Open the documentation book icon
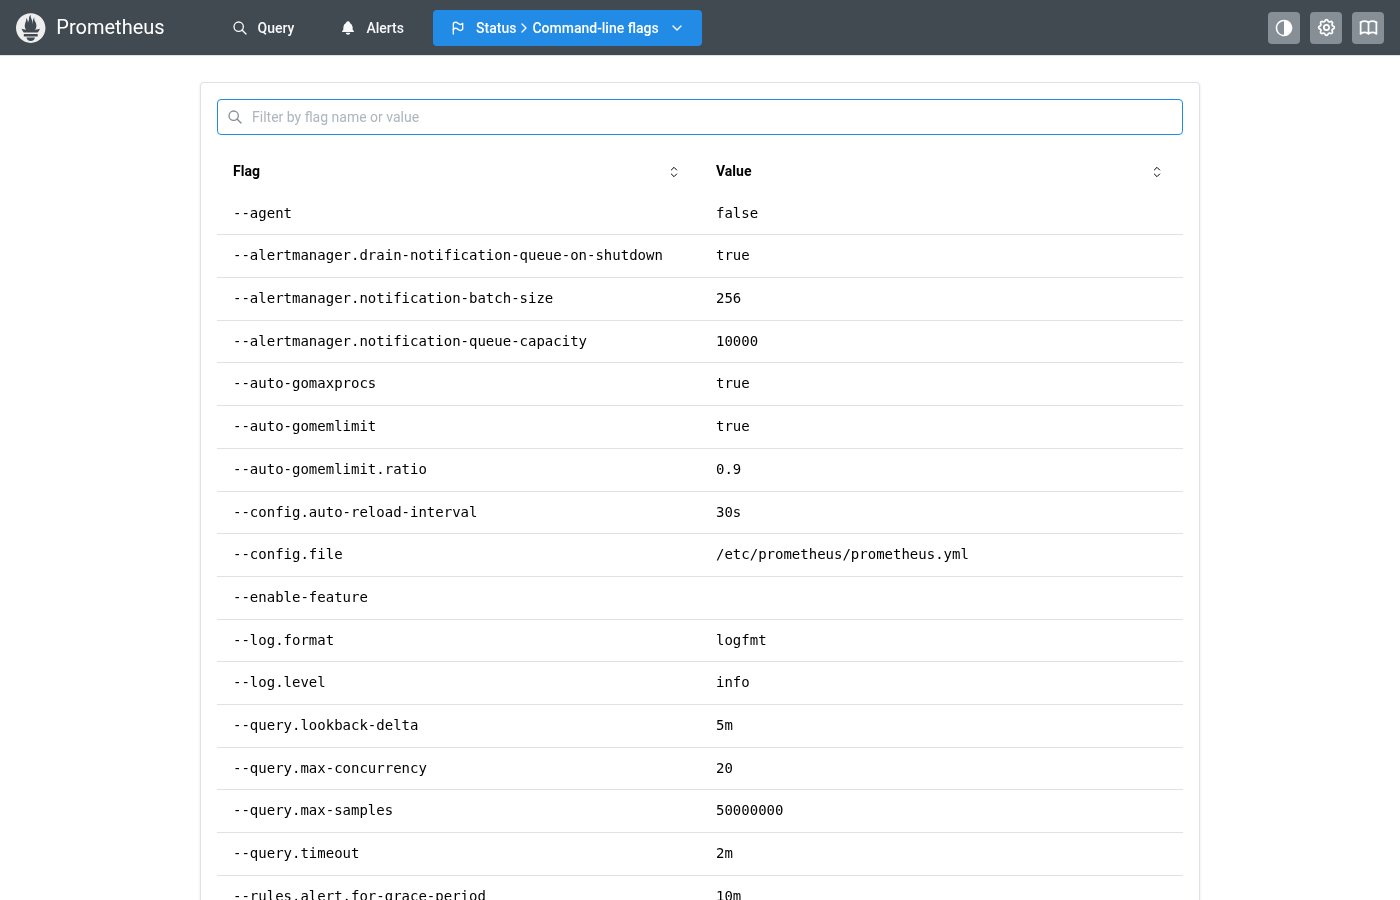The width and height of the screenshot is (1400, 900). (1368, 28)
